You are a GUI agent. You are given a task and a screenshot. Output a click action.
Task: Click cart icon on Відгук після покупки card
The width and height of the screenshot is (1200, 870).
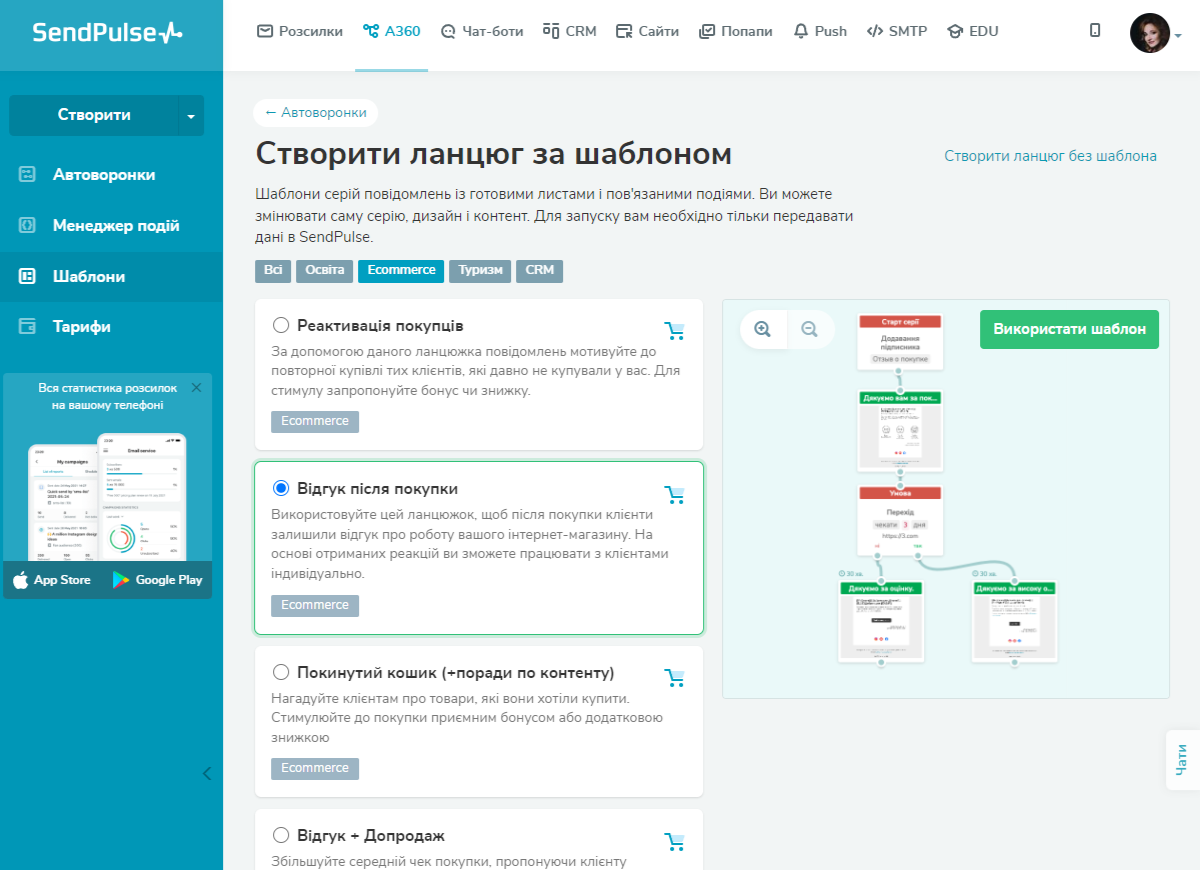675,494
